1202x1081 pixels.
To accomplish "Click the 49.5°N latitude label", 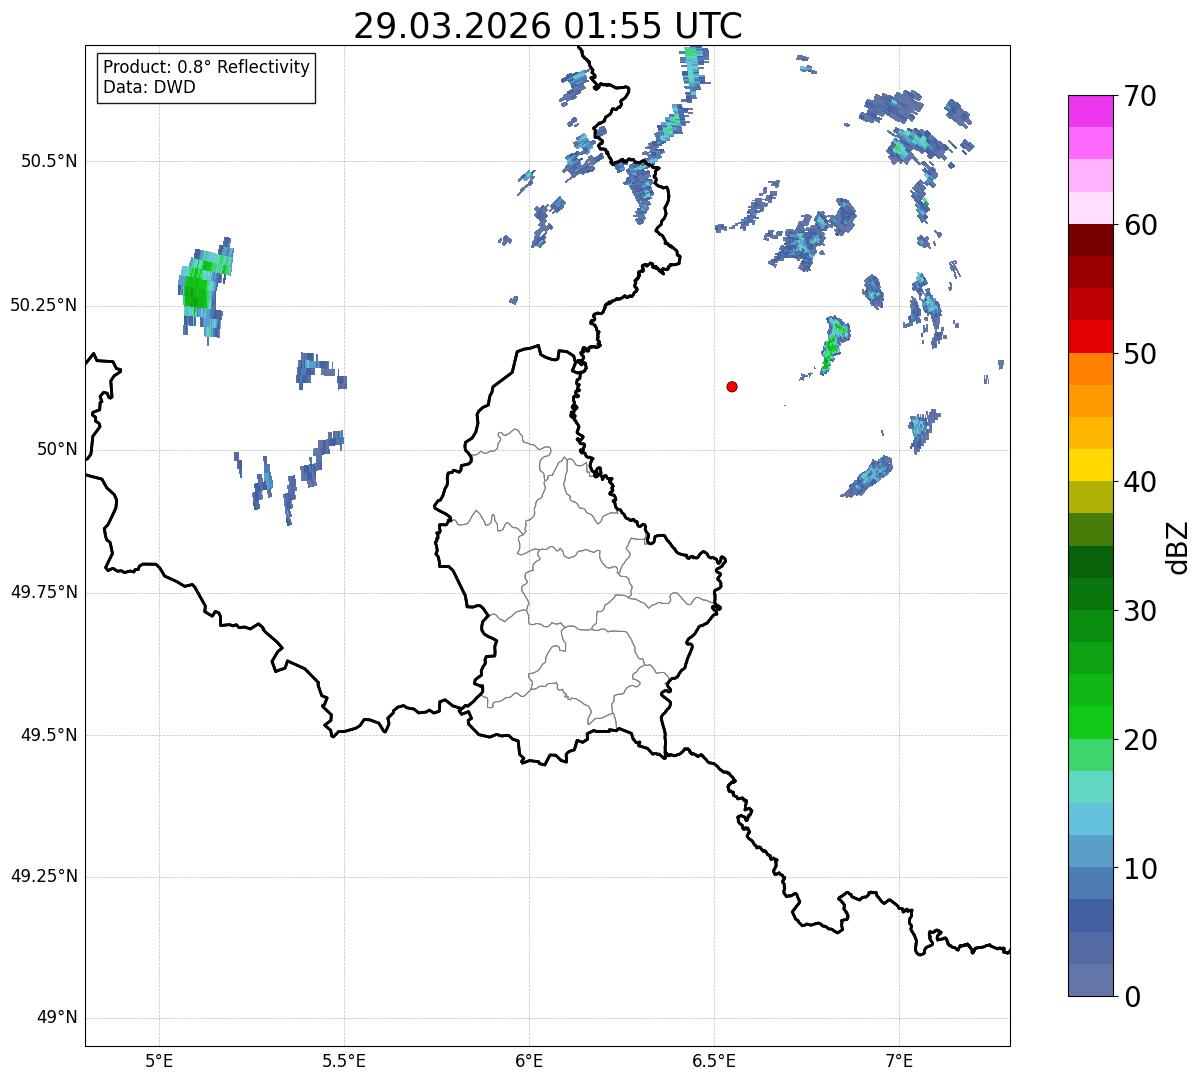I will tap(49, 735).
